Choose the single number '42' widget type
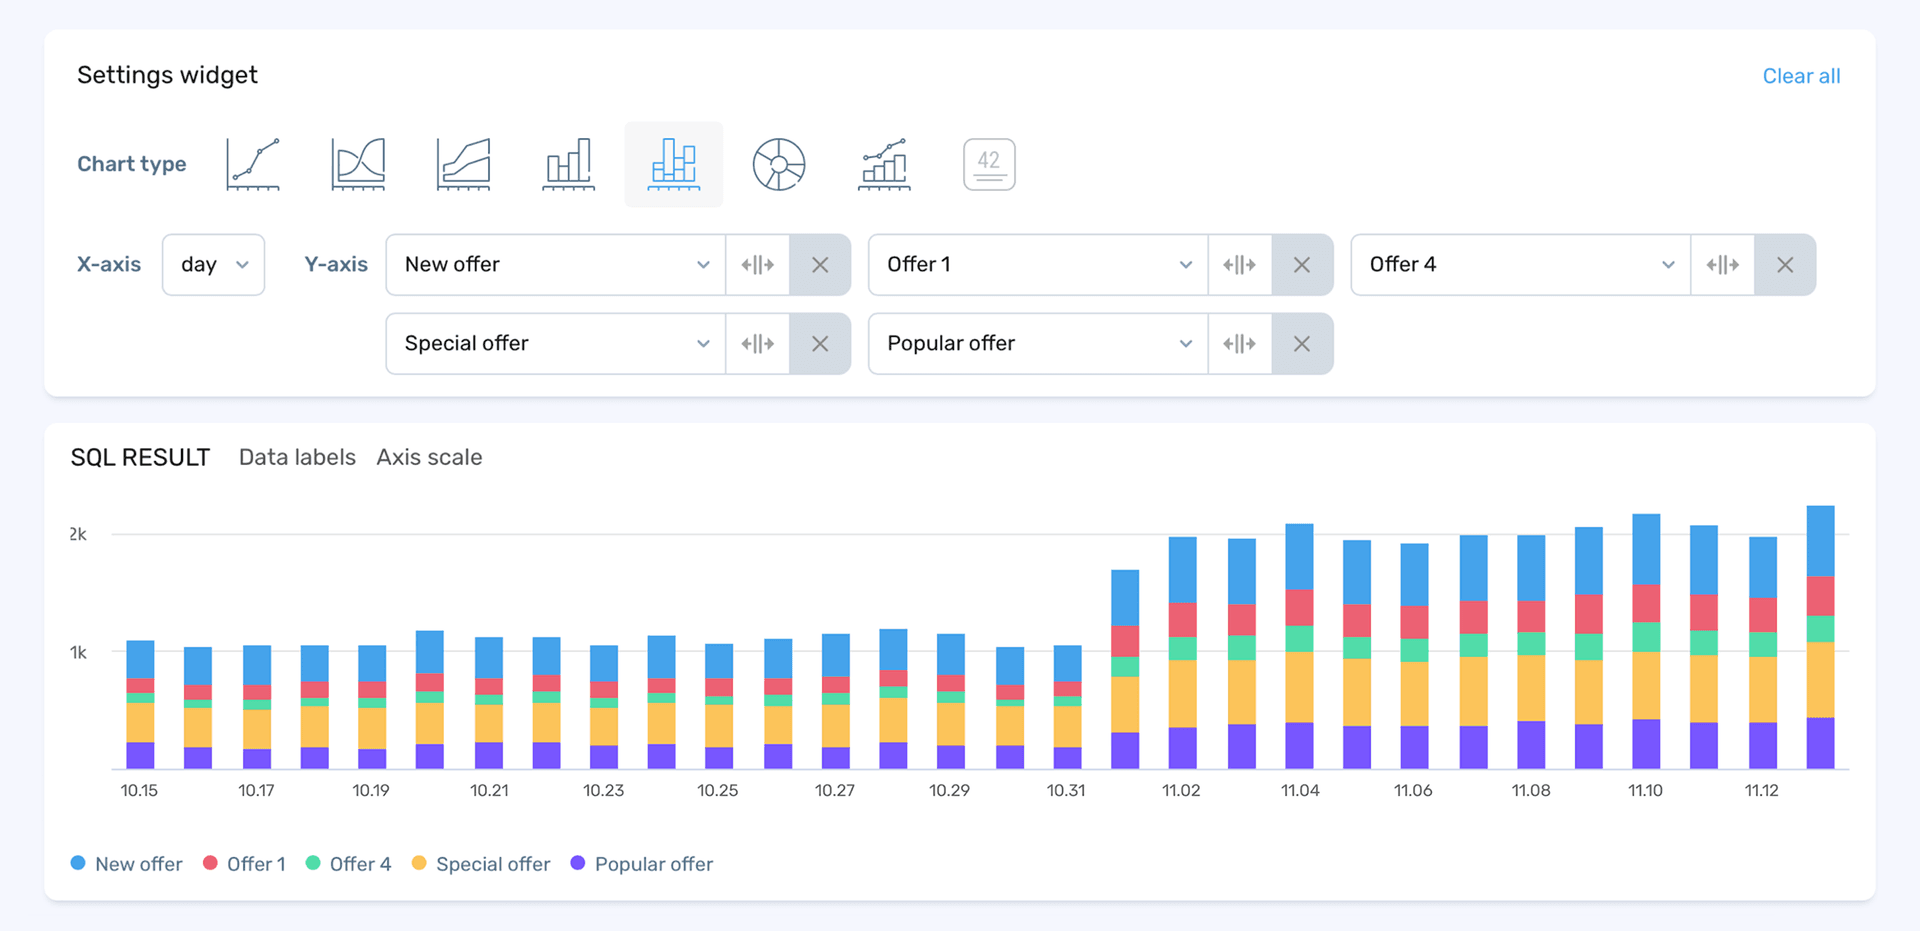 click(x=989, y=163)
